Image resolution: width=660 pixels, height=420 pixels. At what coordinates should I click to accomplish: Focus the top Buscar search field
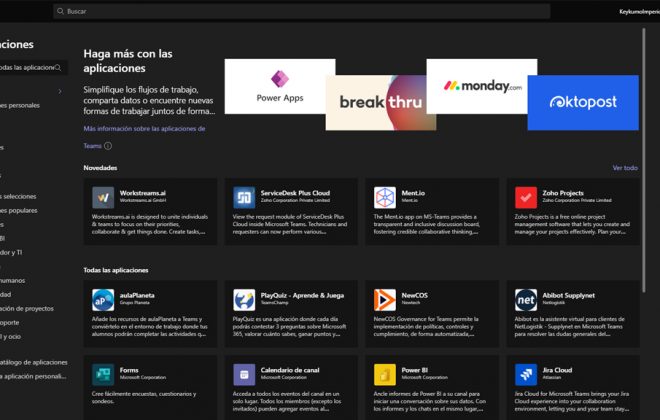301,11
